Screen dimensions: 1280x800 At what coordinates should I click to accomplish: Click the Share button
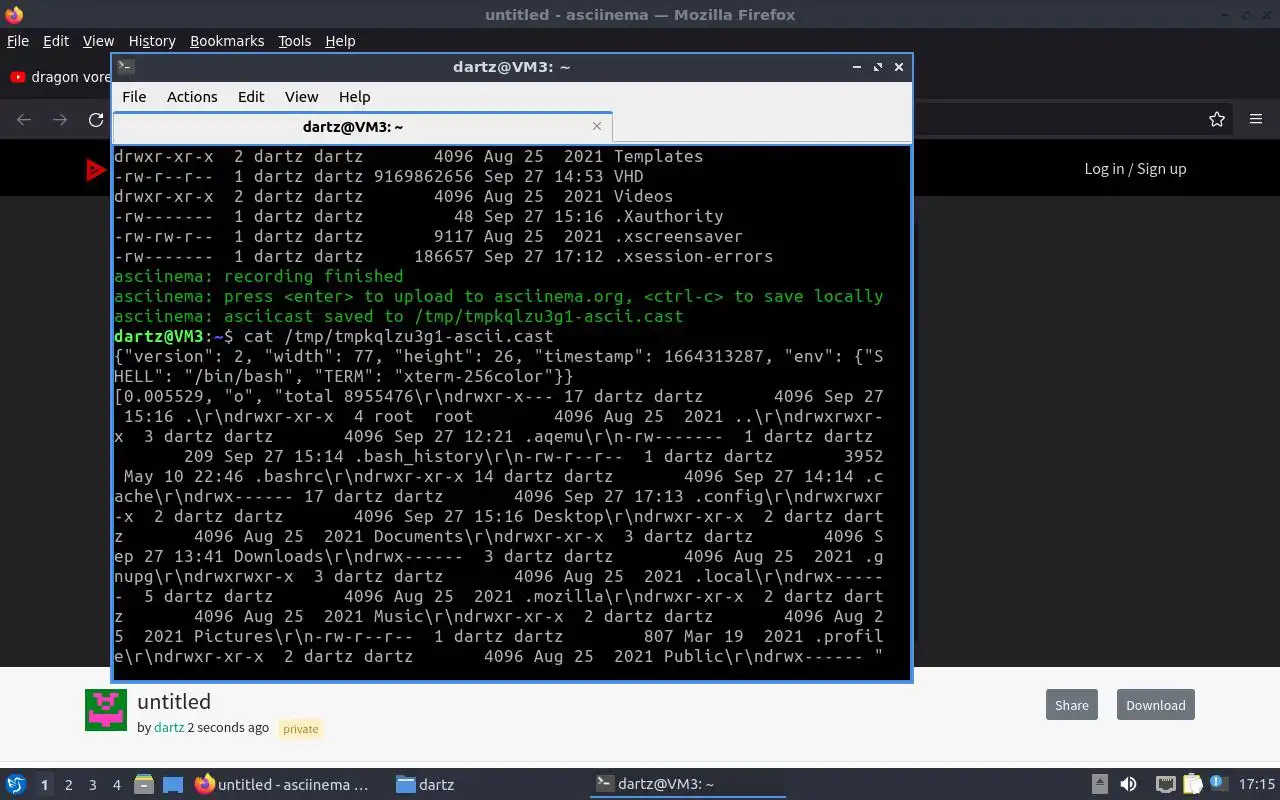[x=1071, y=705]
